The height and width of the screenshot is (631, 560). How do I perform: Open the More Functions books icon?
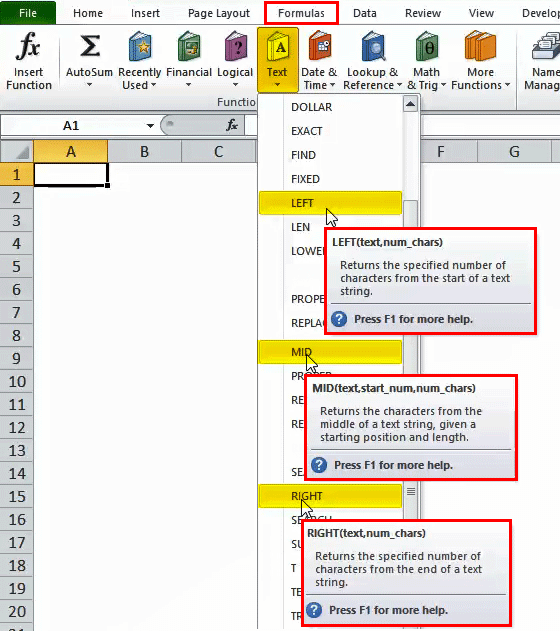coord(480,46)
